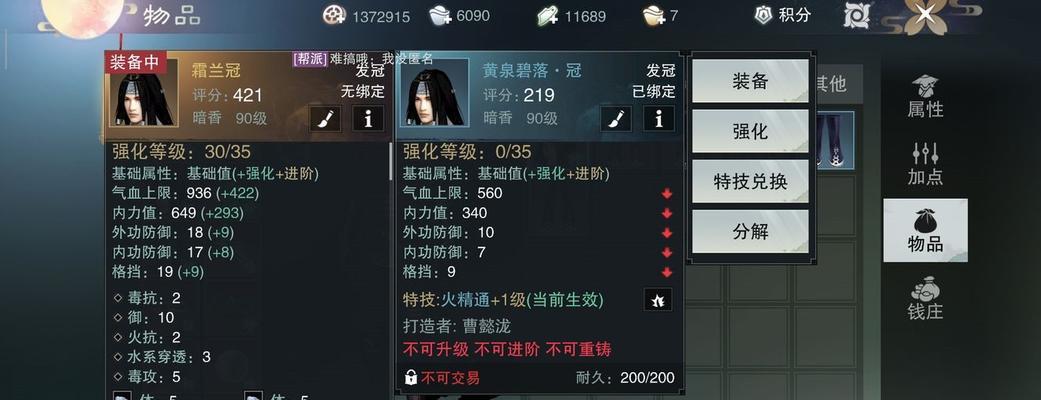1041x400 pixels.
Task: Click the green jade 11689 currency icon
Action: click(548, 16)
